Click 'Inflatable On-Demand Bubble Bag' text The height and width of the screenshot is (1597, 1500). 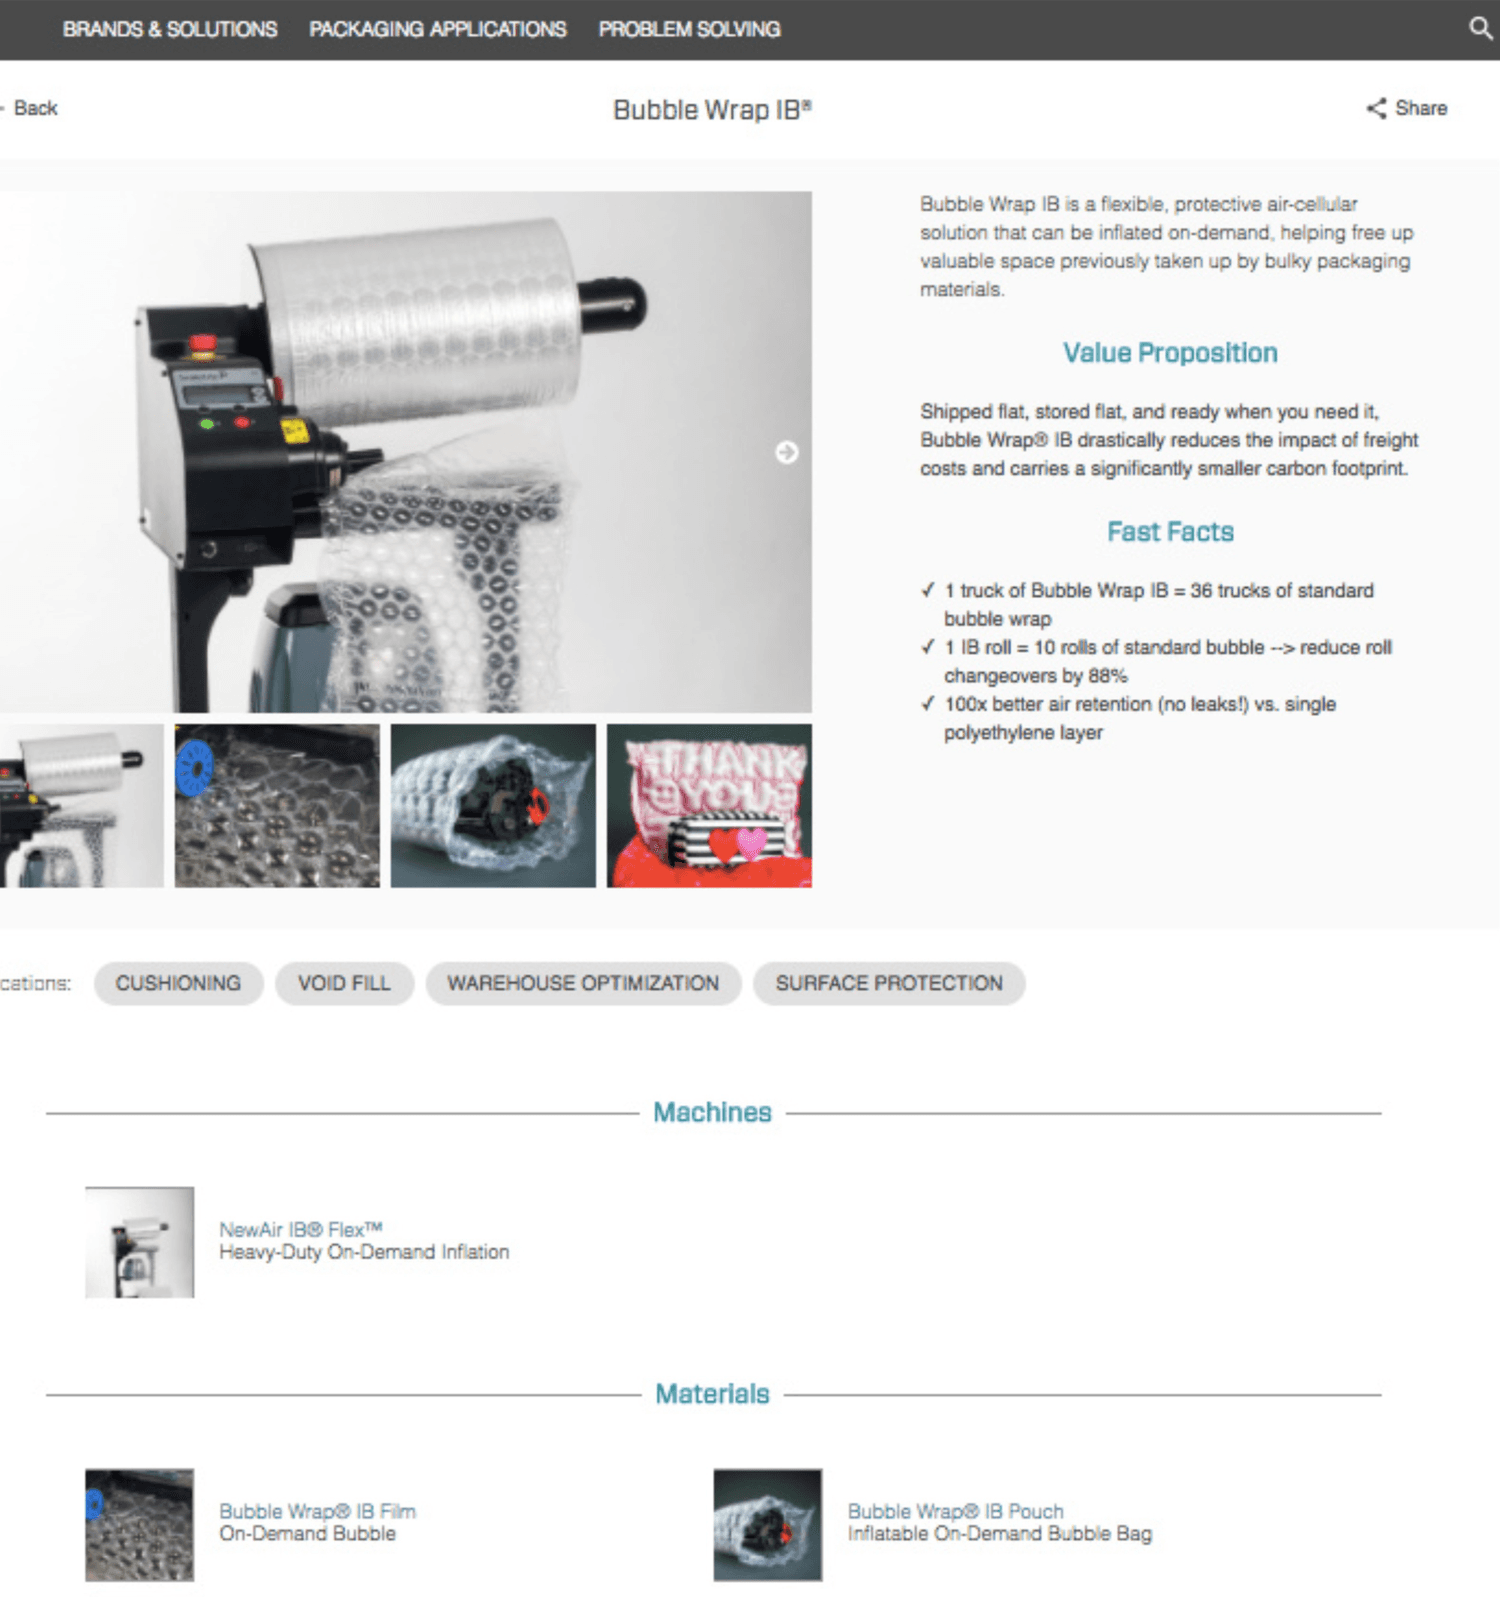pos(1000,1534)
